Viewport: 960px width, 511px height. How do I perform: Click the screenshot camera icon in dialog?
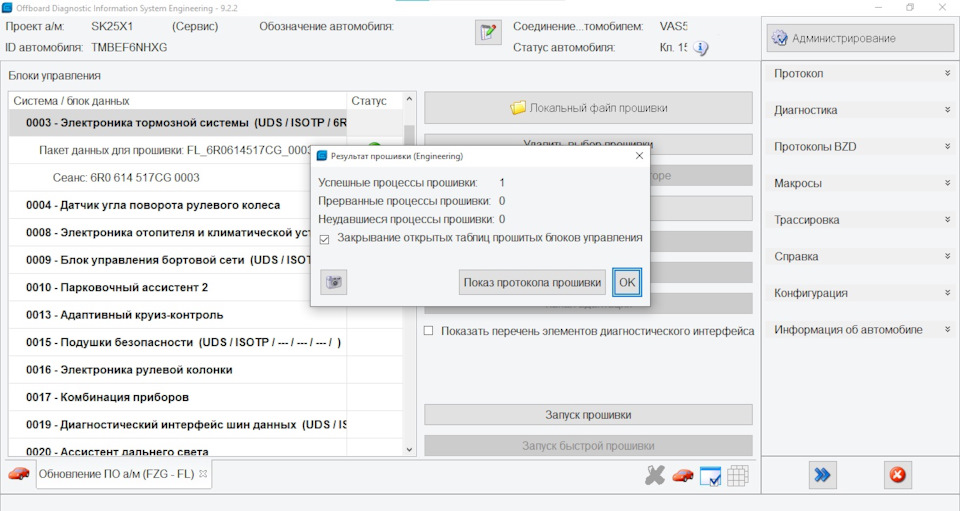tap(334, 282)
